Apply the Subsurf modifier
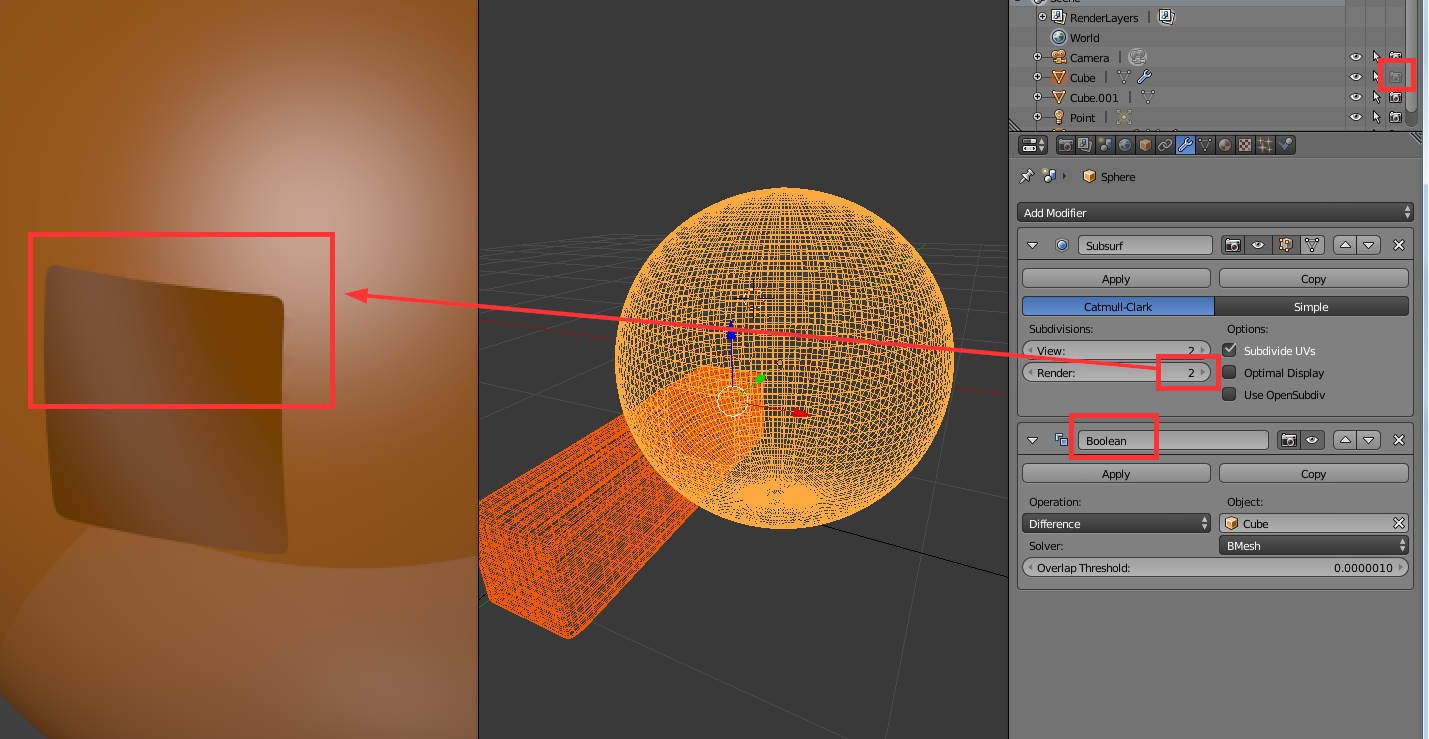This screenshot has height=739, width=1429. click(x=1116, y=278)
